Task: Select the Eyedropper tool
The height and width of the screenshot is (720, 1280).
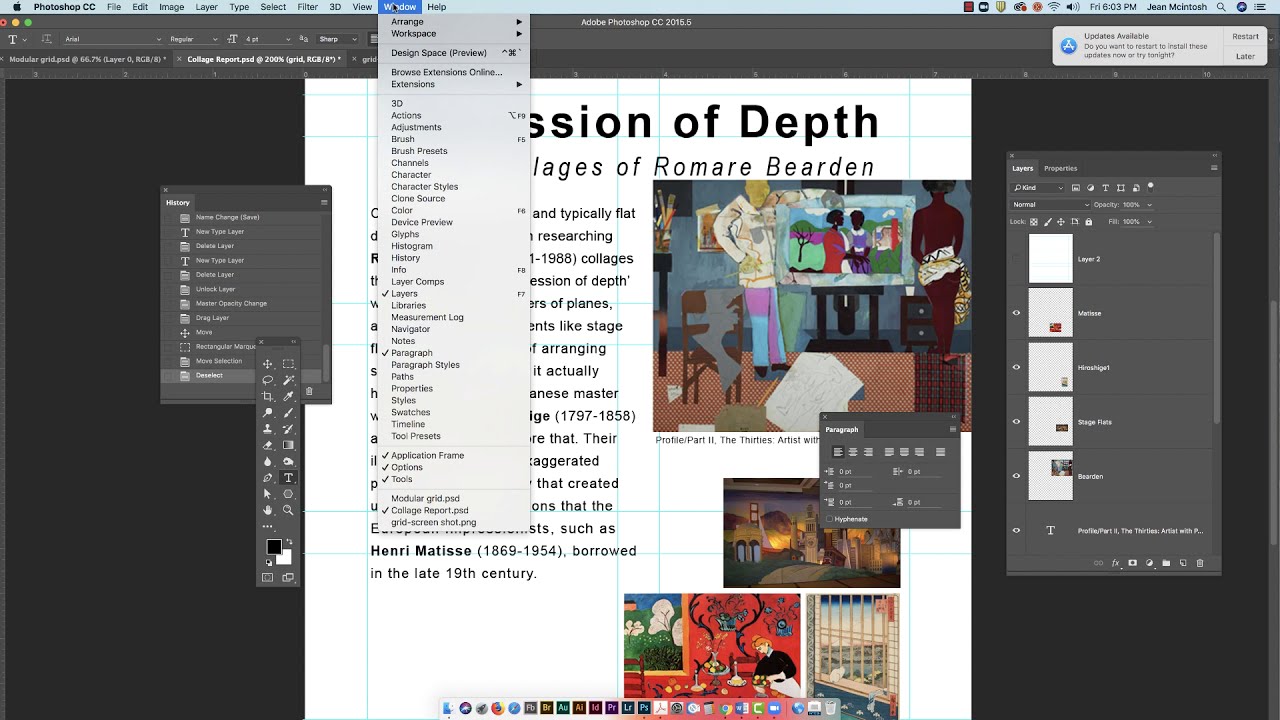Action: pos(288,396)
